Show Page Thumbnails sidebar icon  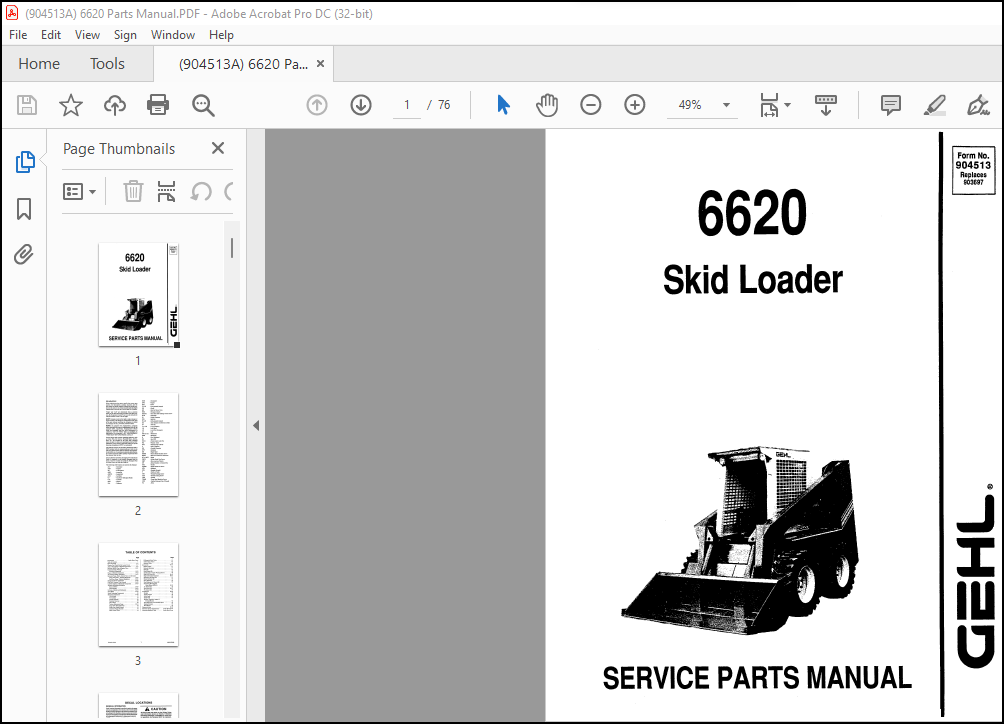click(24, 163)
